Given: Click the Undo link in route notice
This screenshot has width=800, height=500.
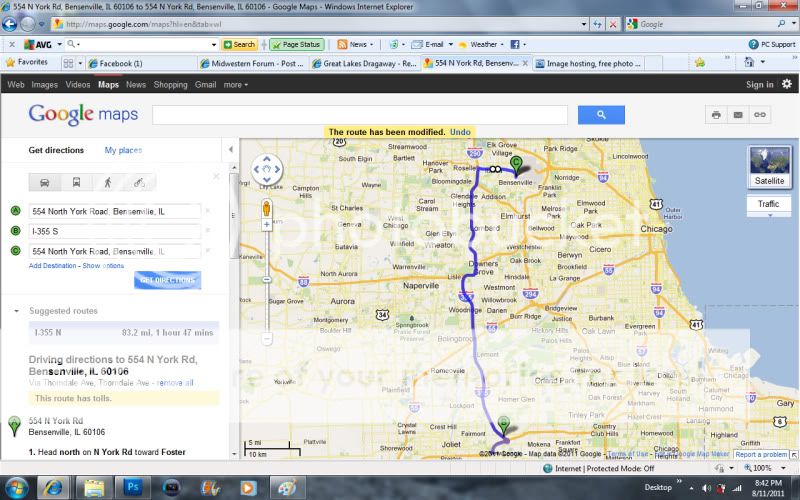Looking at the screenshot, I should click(460, 132).
